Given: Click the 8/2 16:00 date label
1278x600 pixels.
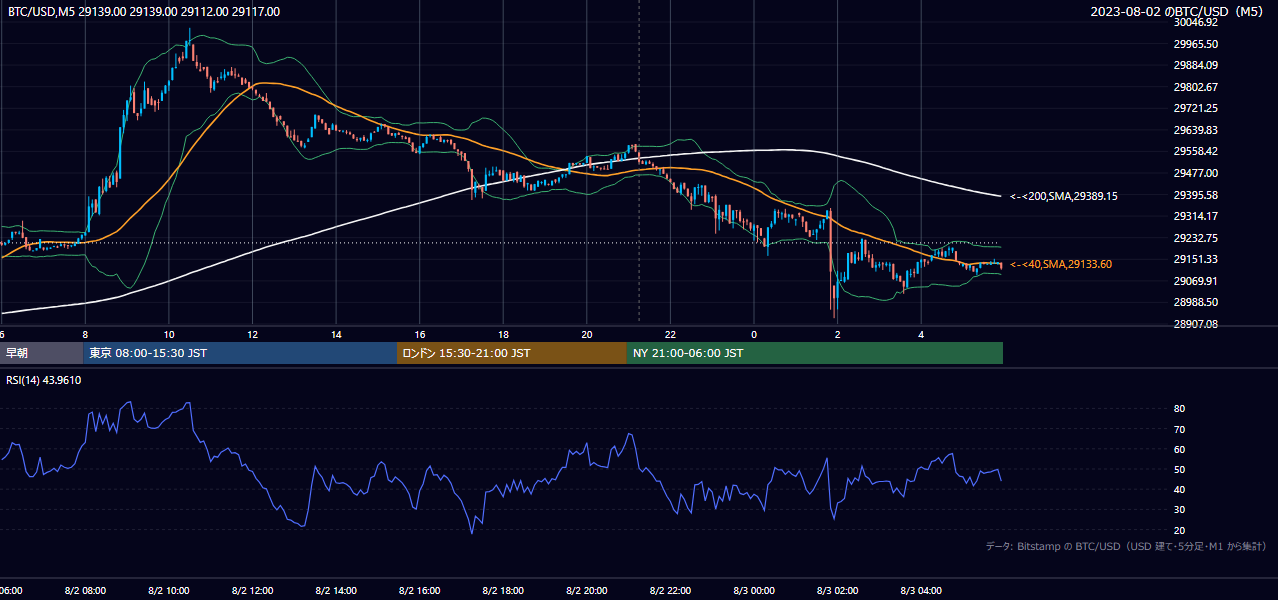Looking at the screenshot, I should [420, 591].
